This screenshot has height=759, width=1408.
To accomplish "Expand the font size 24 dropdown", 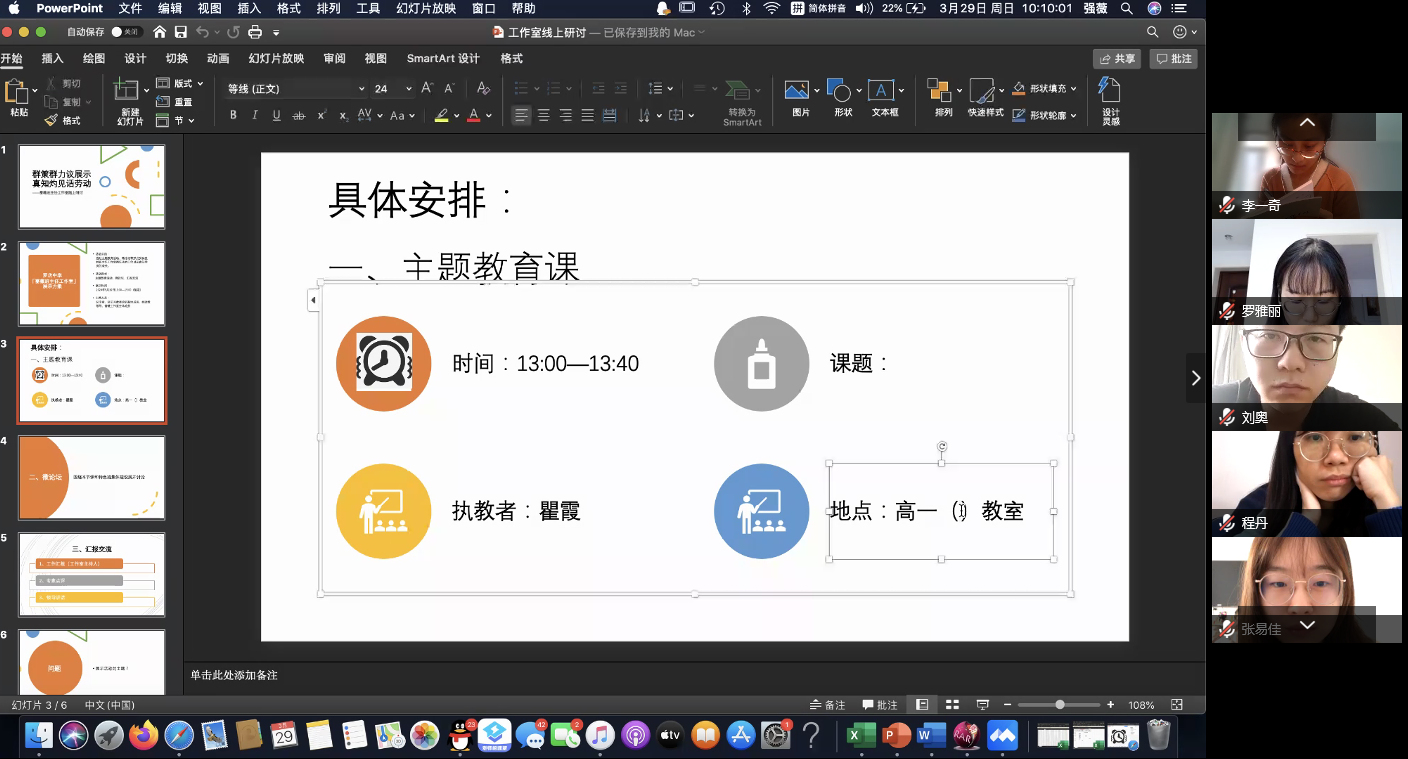I will (x=408, y=89).
